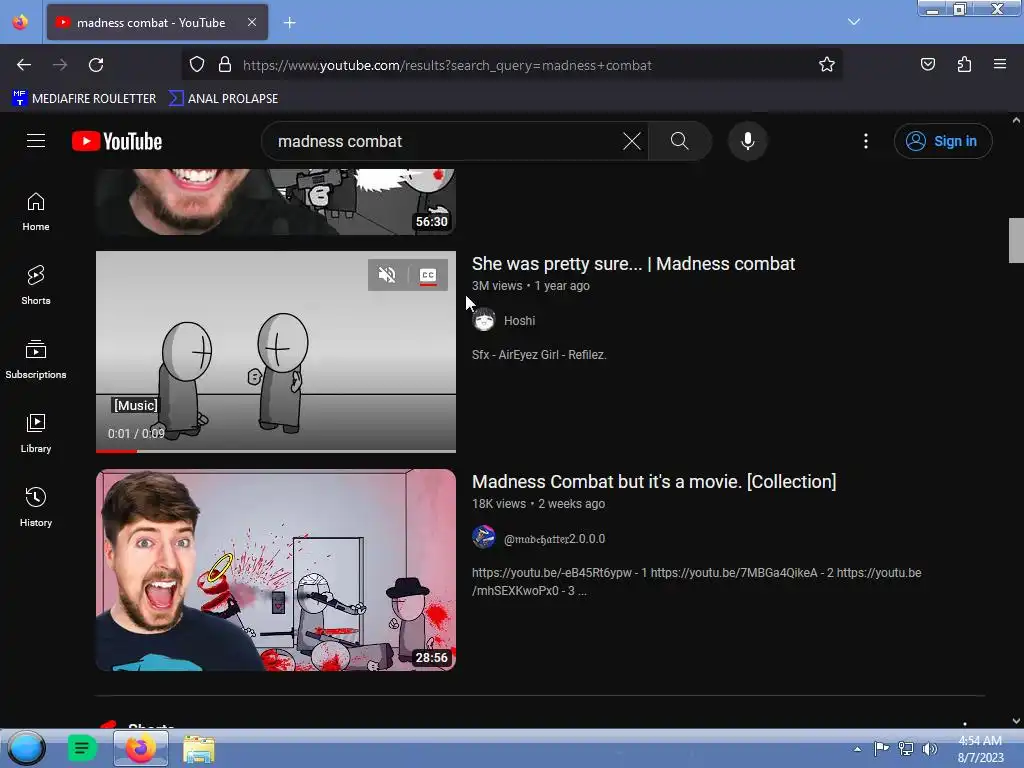Viewport: 1024px width, 768px height.
Task: Bookmark this page with the star
Action: click(827, 65)
